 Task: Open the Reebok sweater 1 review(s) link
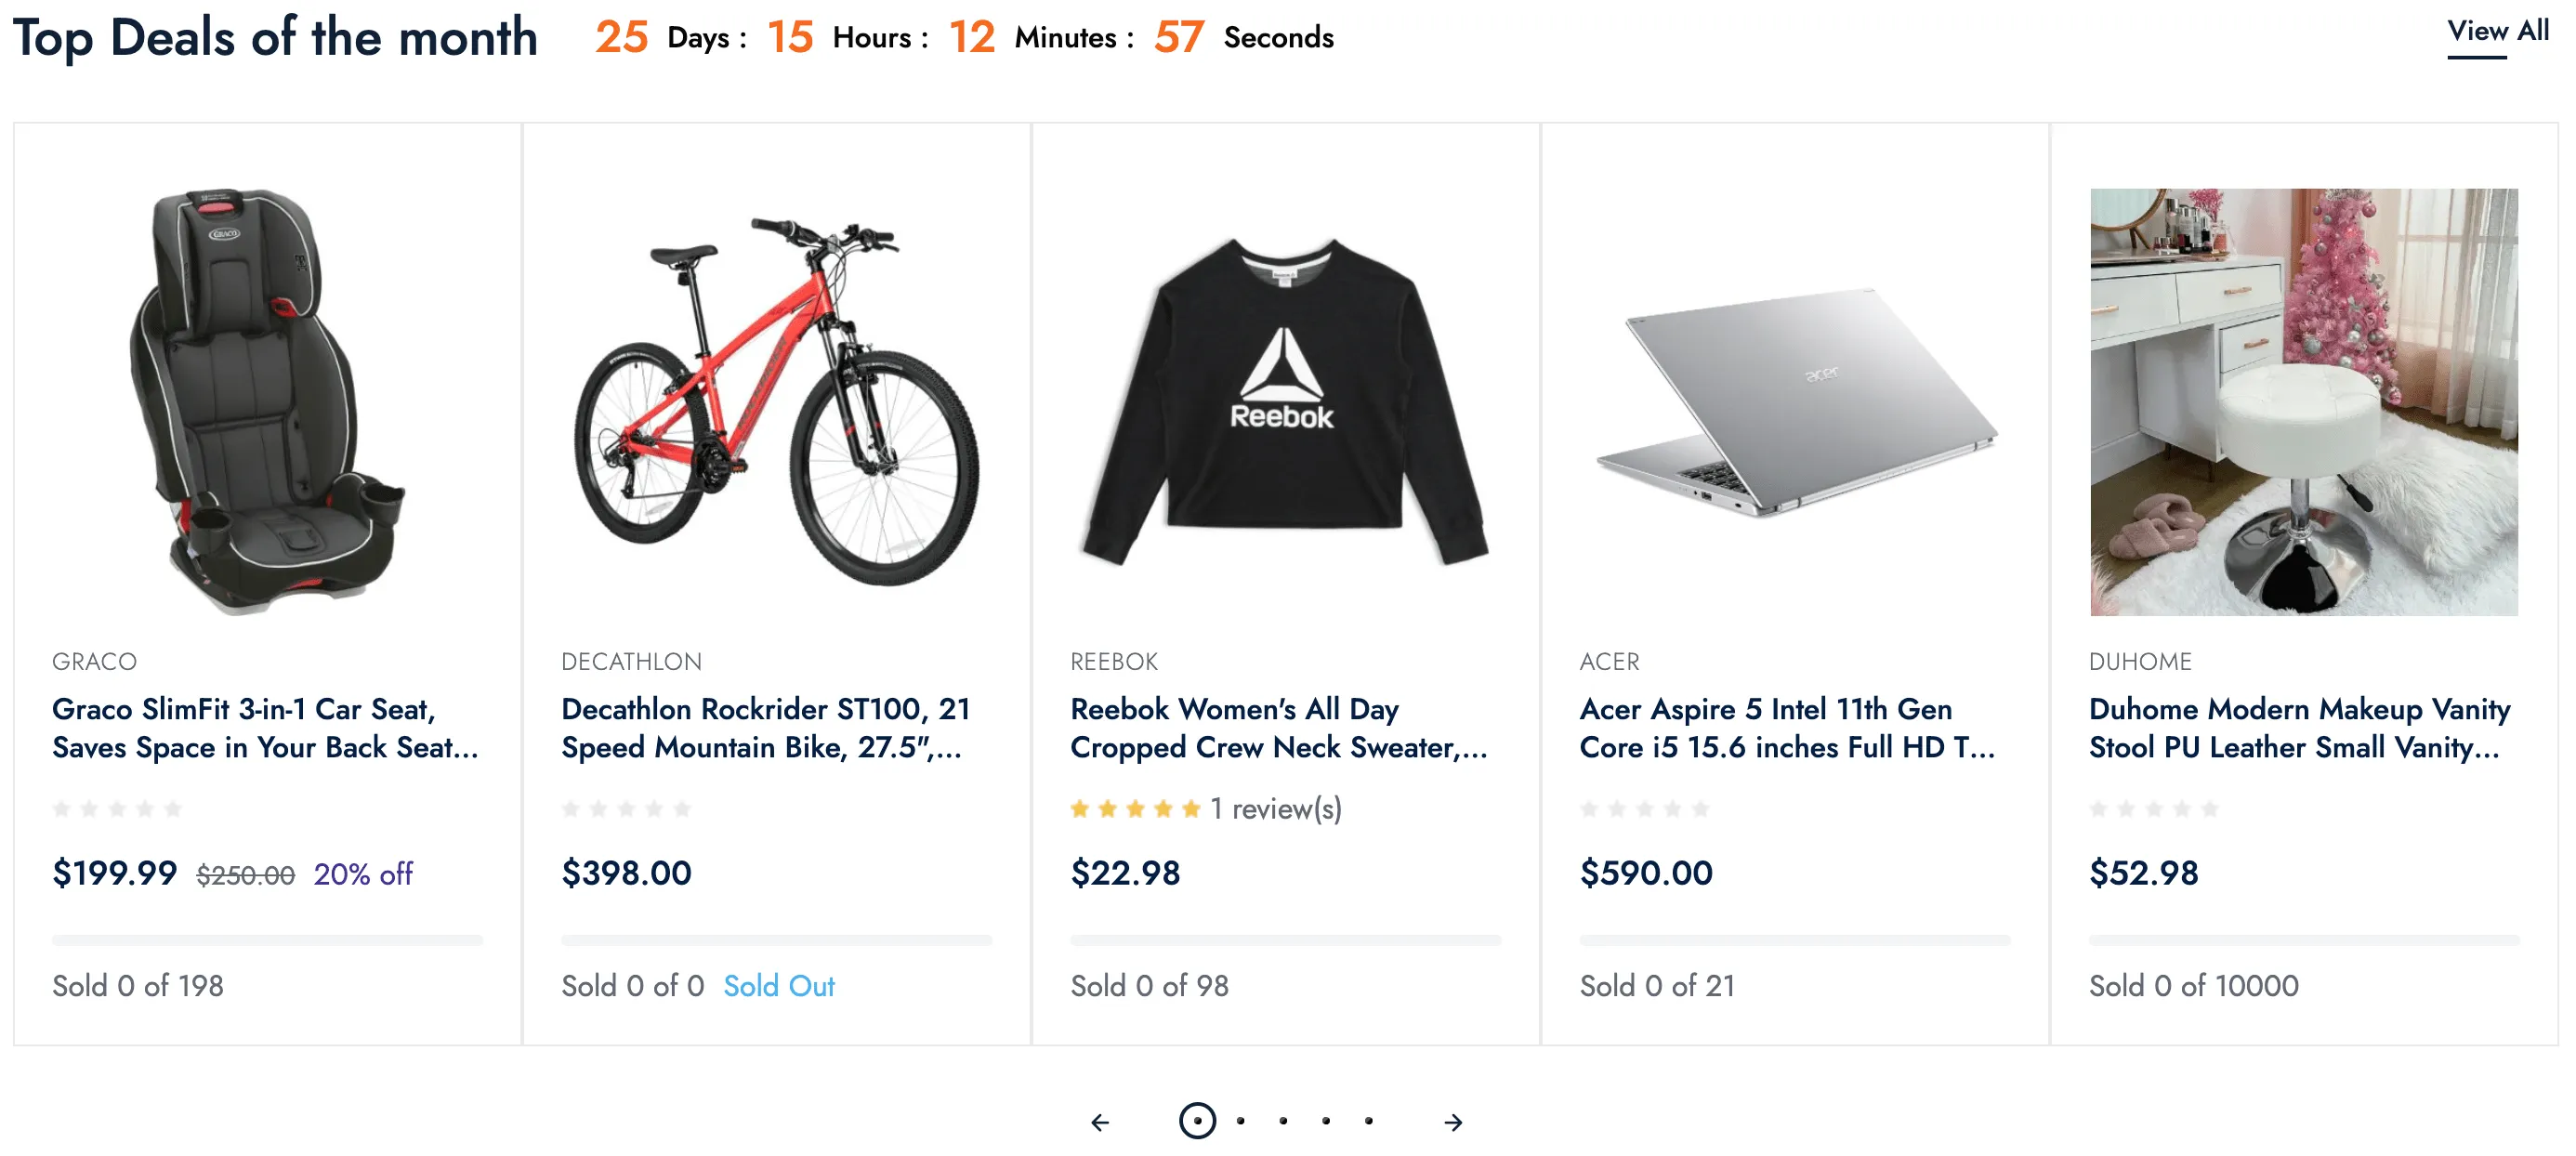[x=1275, y=808]
